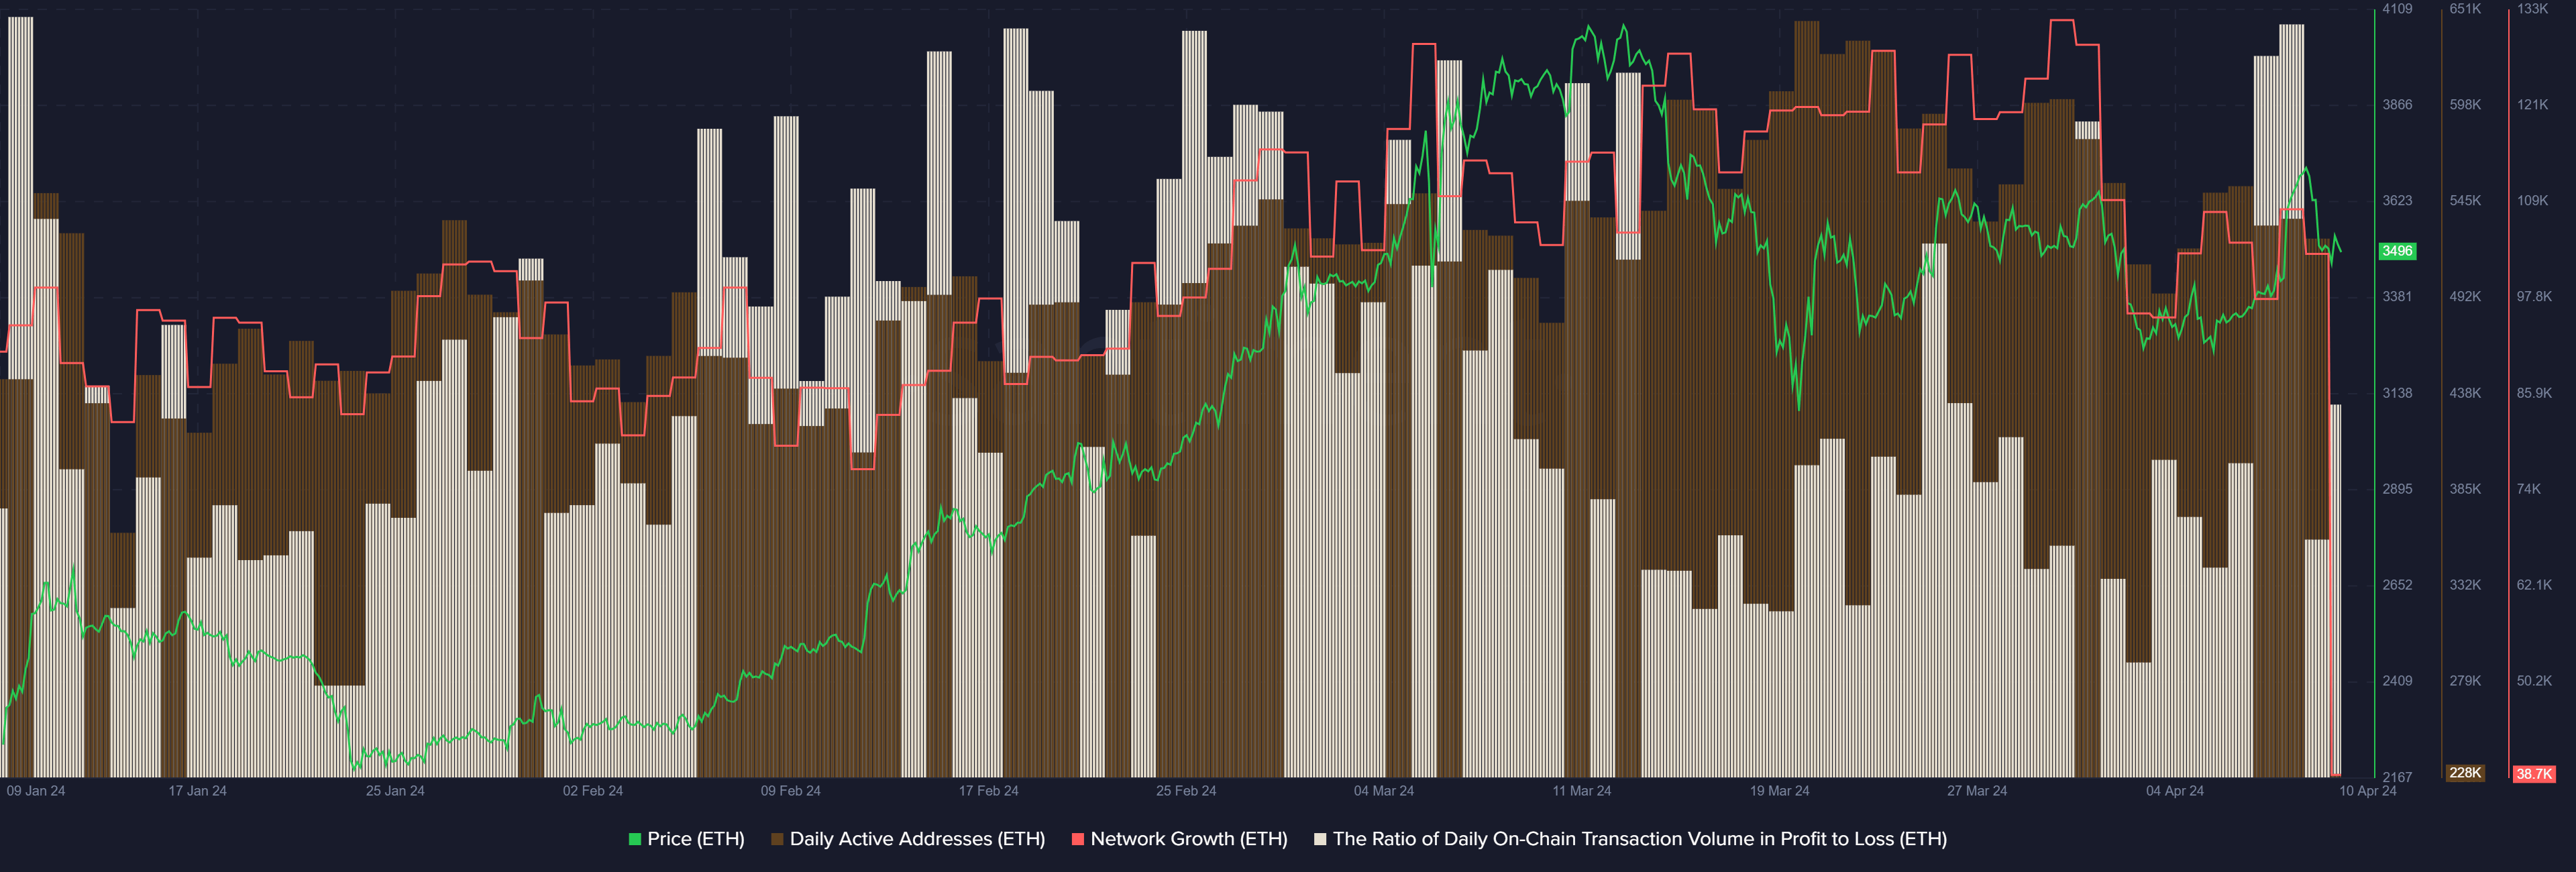Image resolution: width=2576 pixels, height=872 pixels.
Task: Click the 3381 price axis label
Action: click(2397, 297)
